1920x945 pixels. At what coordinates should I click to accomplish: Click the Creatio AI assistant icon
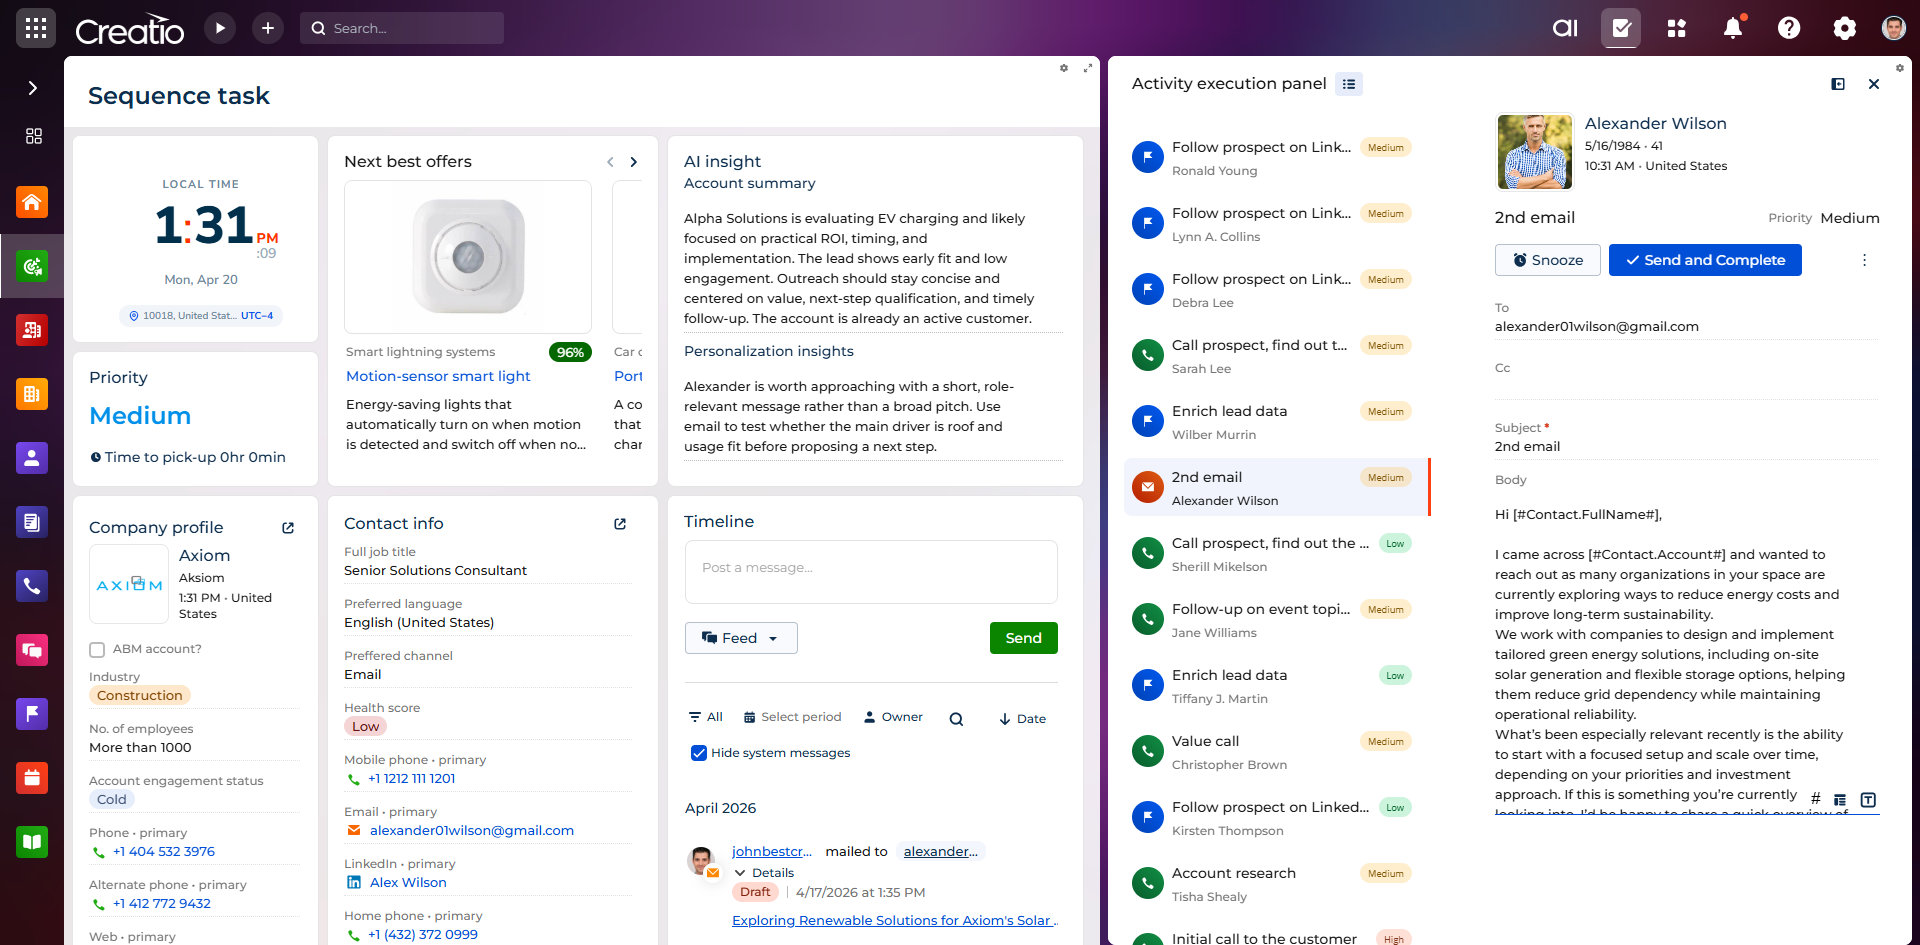(1565, 28)
